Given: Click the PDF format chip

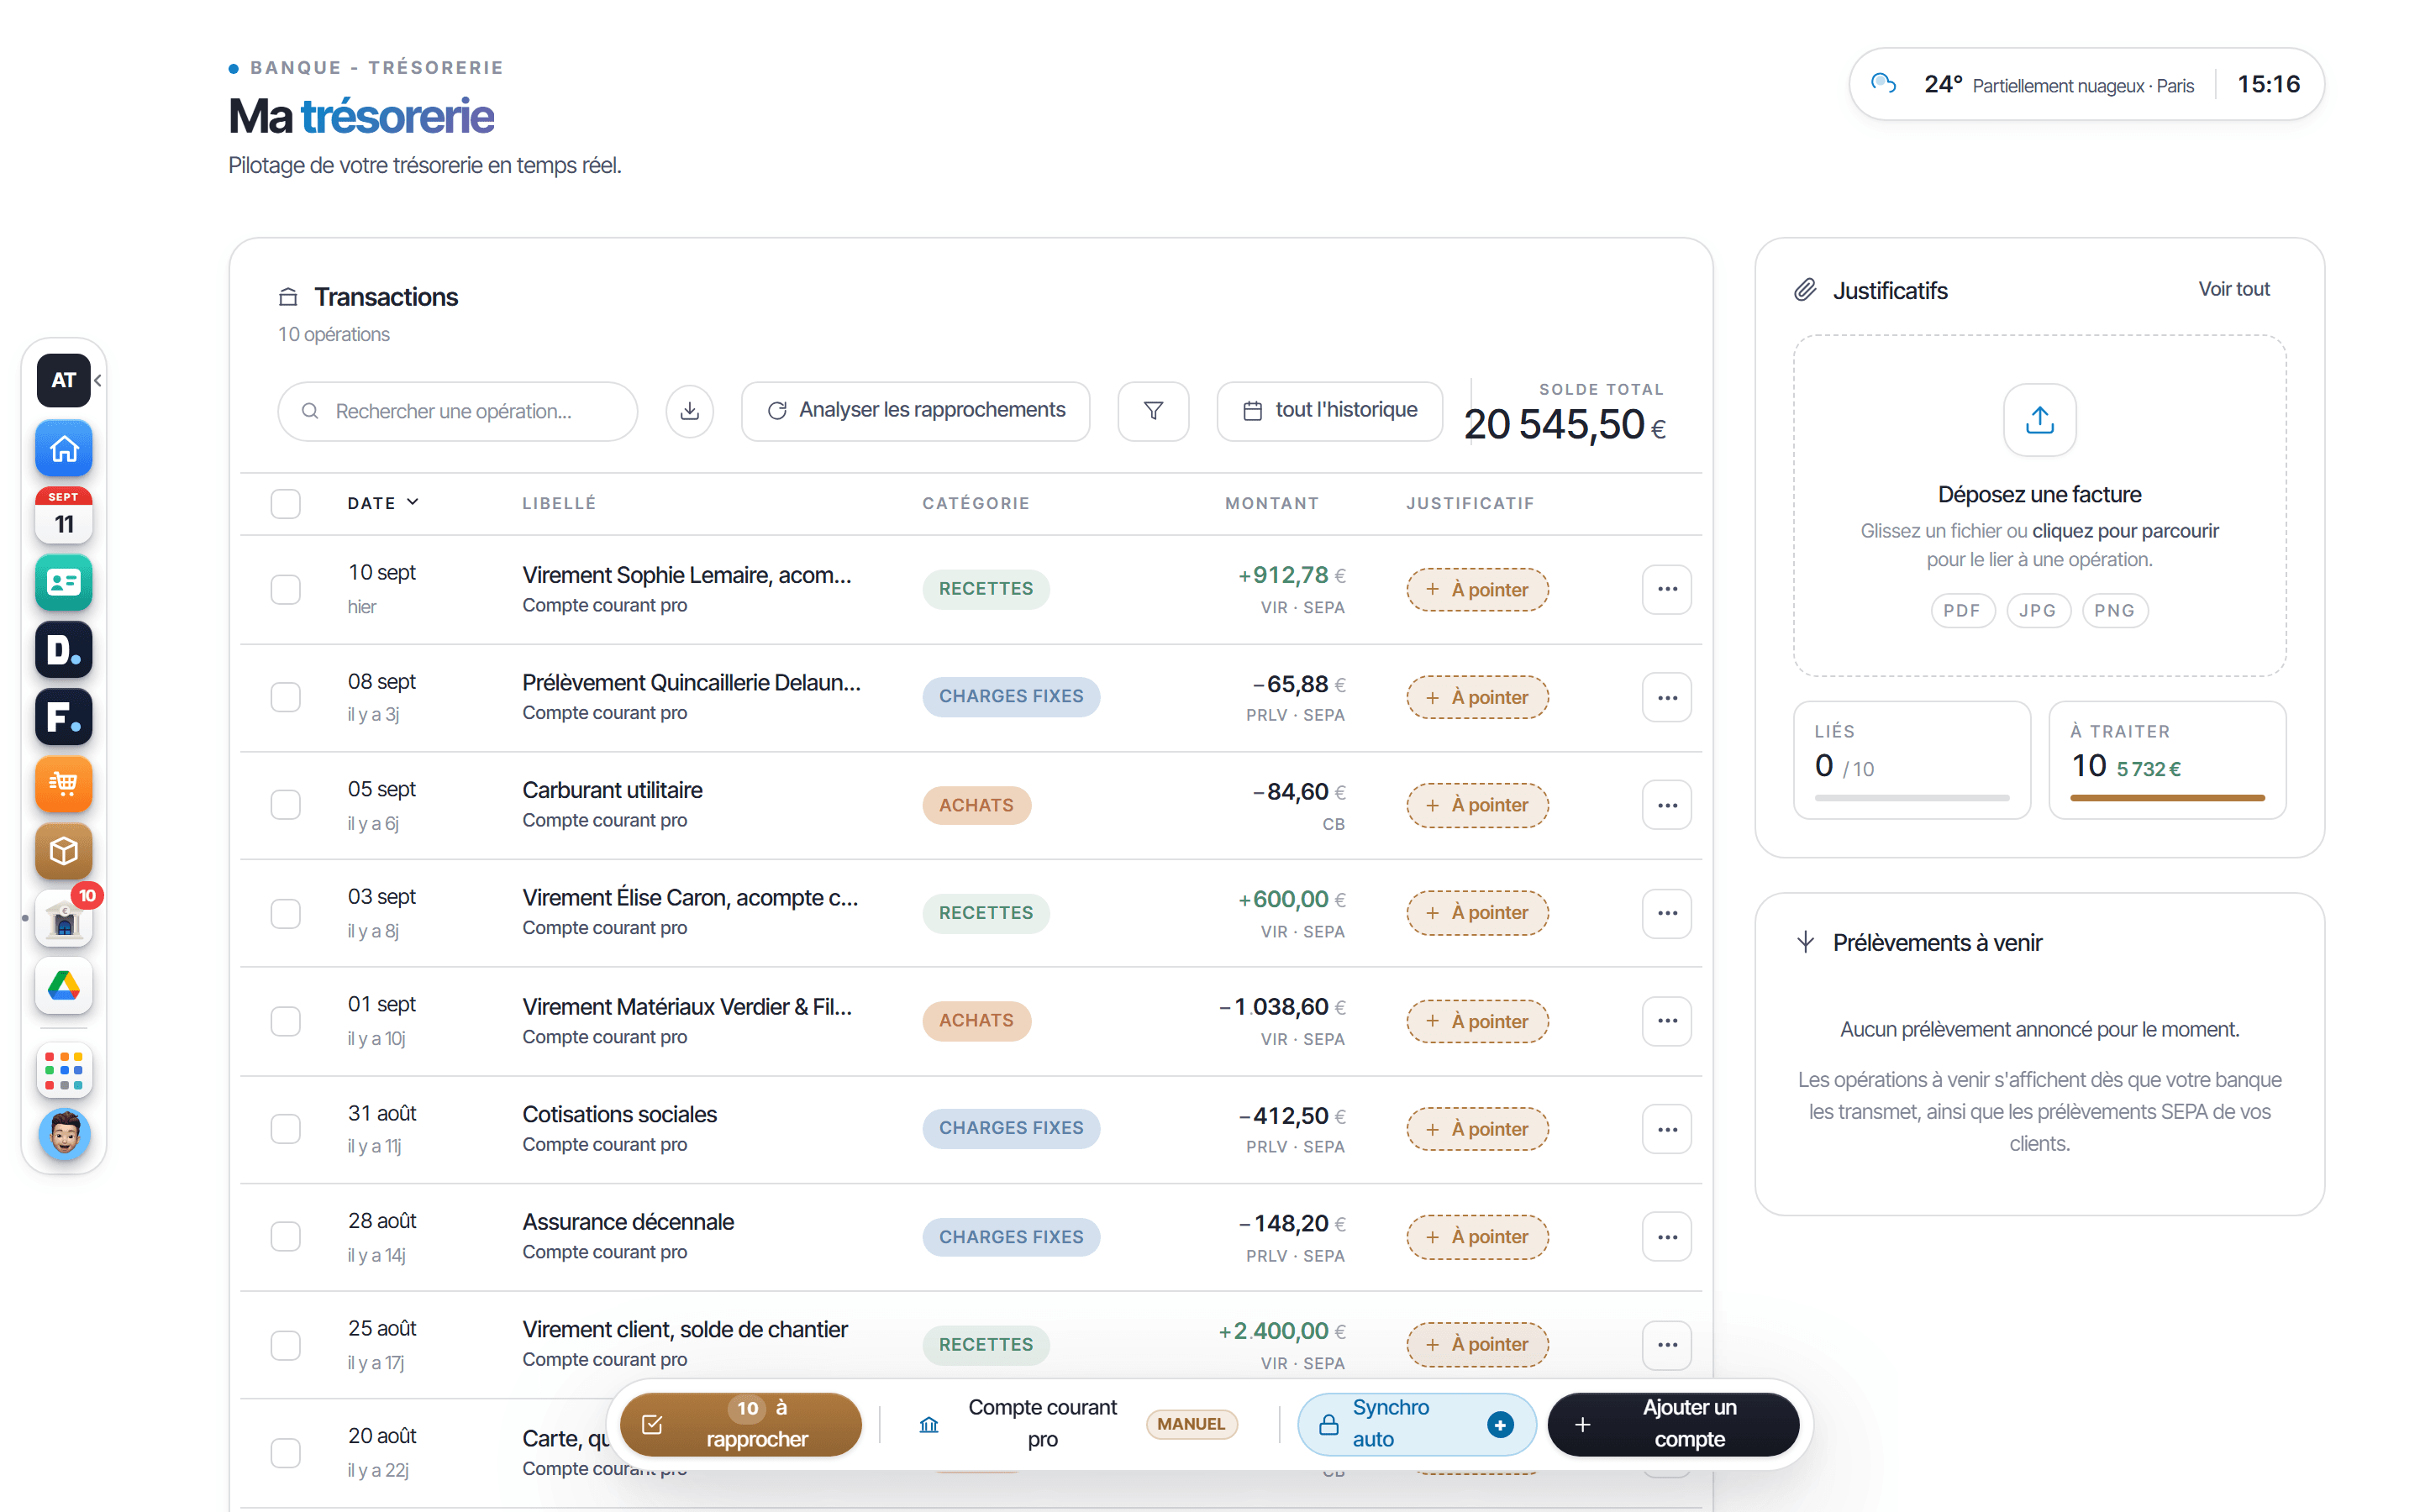Looking at the screenshot, I should 1961,611.
